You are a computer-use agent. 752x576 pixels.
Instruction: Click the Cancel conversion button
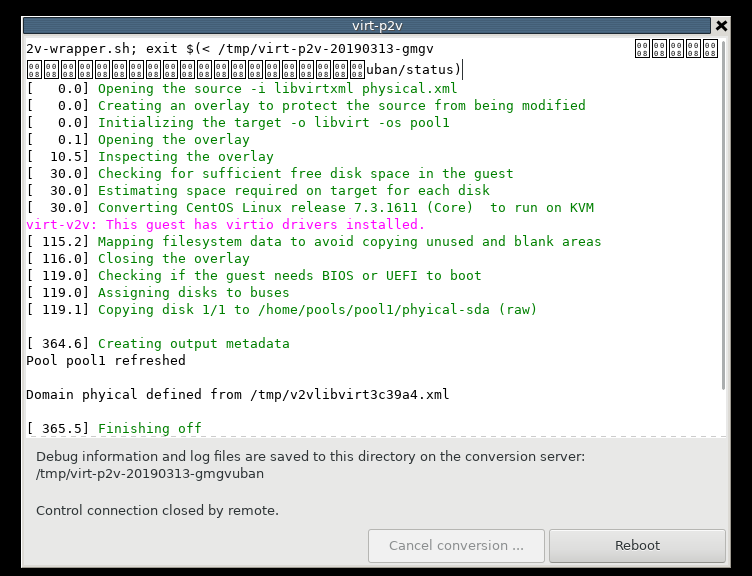(456, 546)
